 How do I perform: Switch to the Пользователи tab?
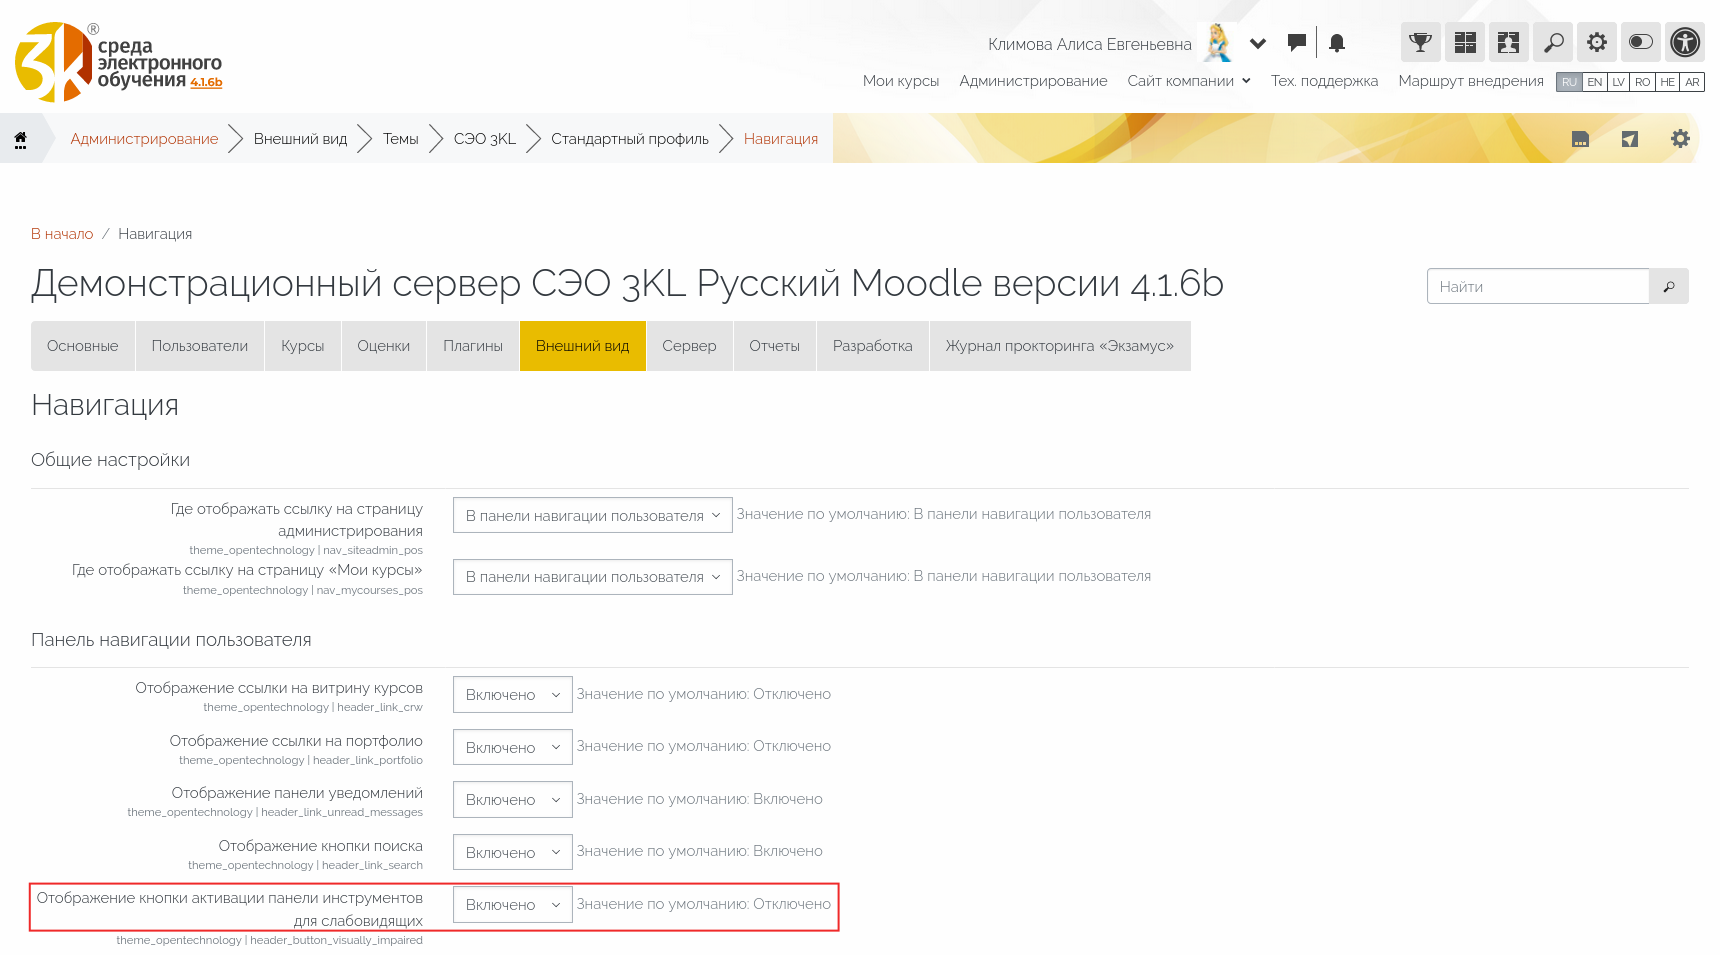pyautogui.click(x=200, y=346)
